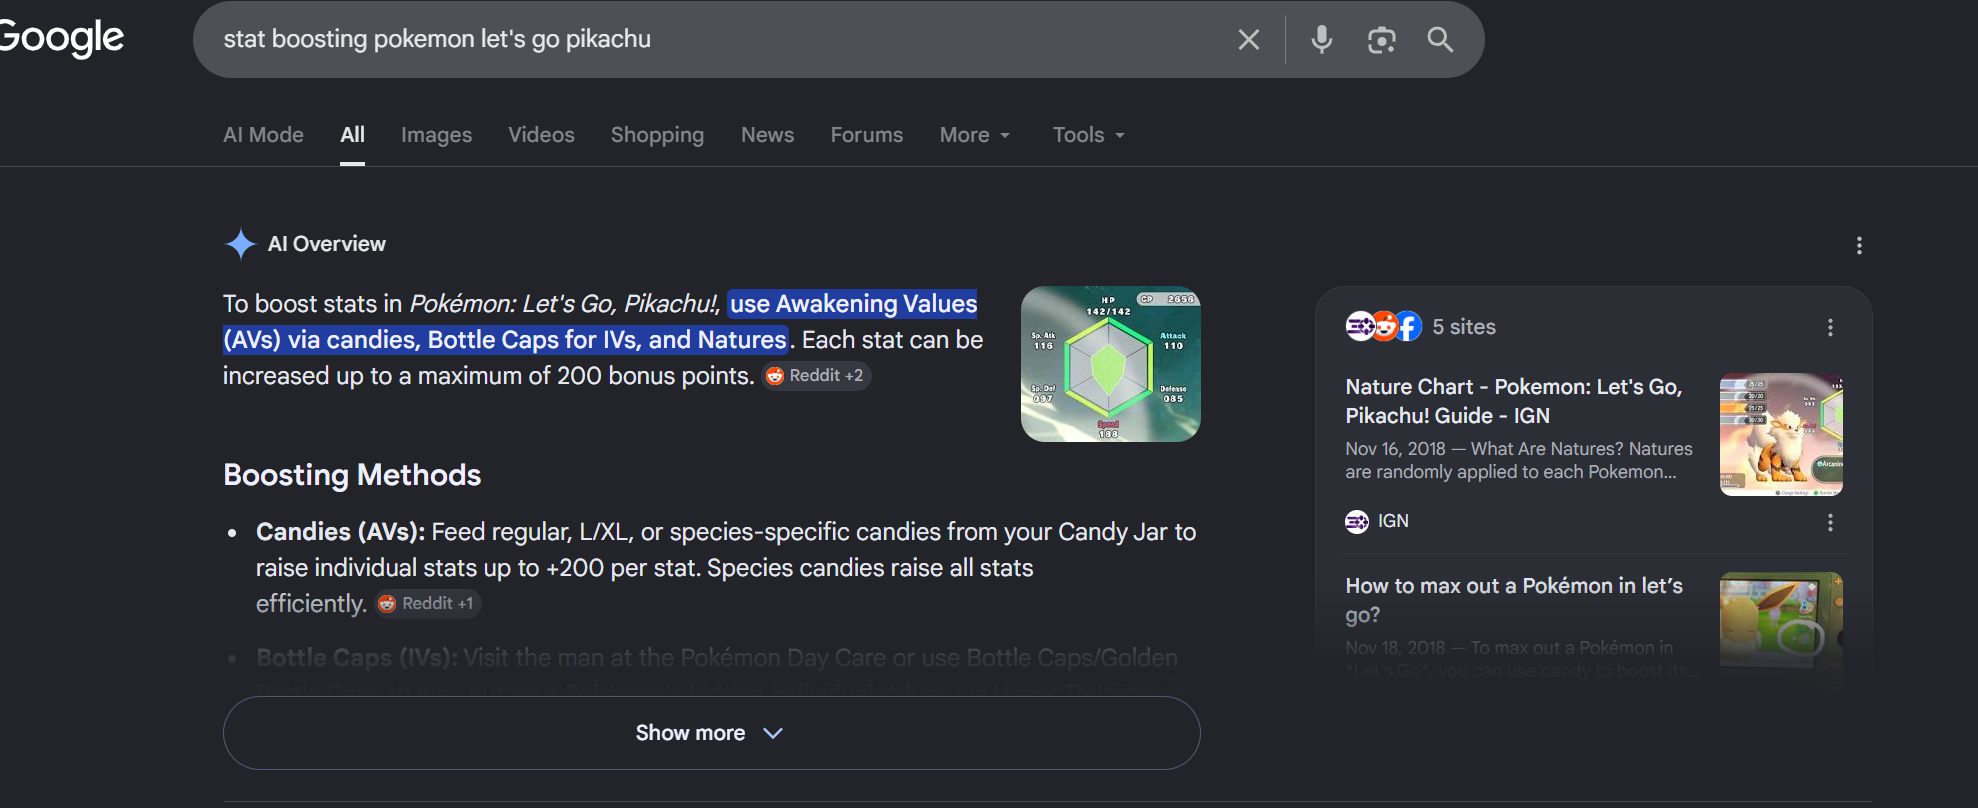This screenshot has height=808, width=1978.
Task: Go to the Forums tab
Action: coord(866,135)
